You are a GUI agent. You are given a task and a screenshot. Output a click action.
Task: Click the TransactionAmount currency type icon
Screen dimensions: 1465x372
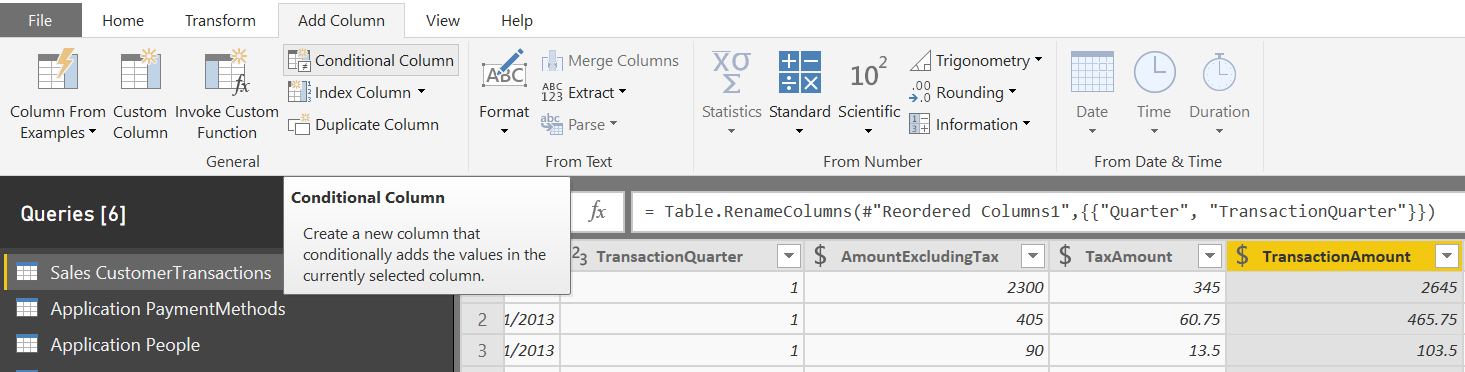(1242, 256)
